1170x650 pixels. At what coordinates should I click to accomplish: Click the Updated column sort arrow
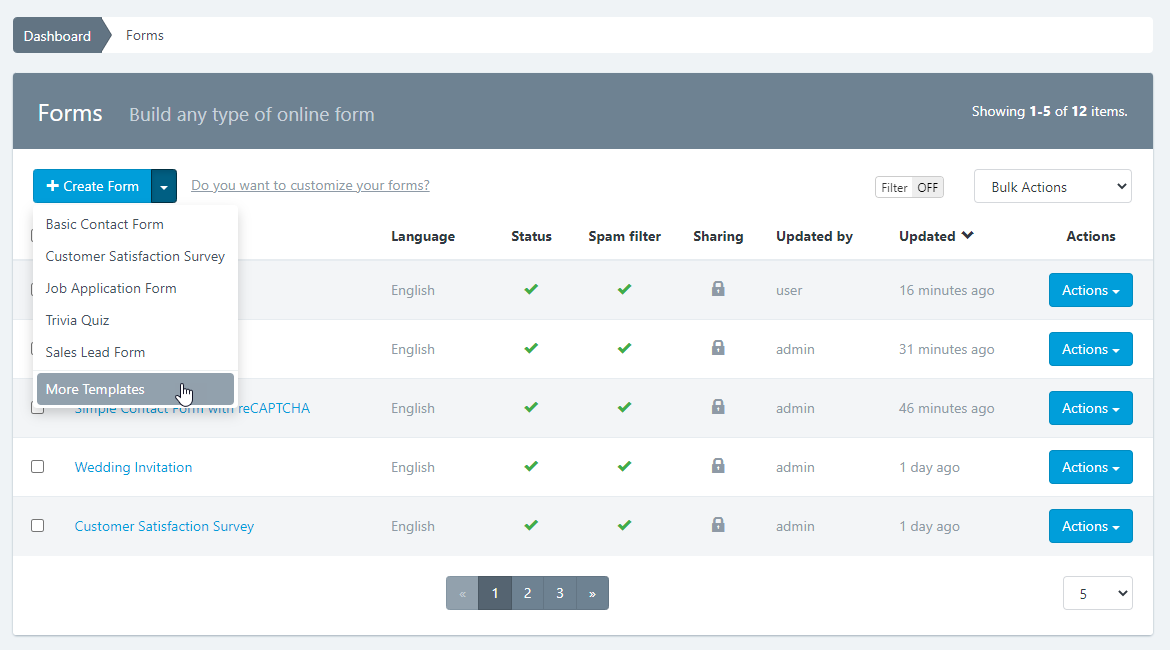point(967,236)
